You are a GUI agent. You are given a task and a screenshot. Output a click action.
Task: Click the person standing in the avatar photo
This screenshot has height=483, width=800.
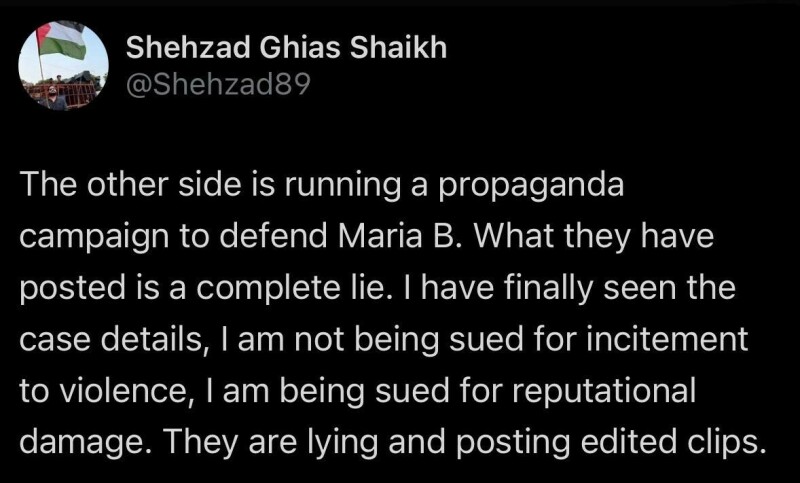tap(53, 98)
